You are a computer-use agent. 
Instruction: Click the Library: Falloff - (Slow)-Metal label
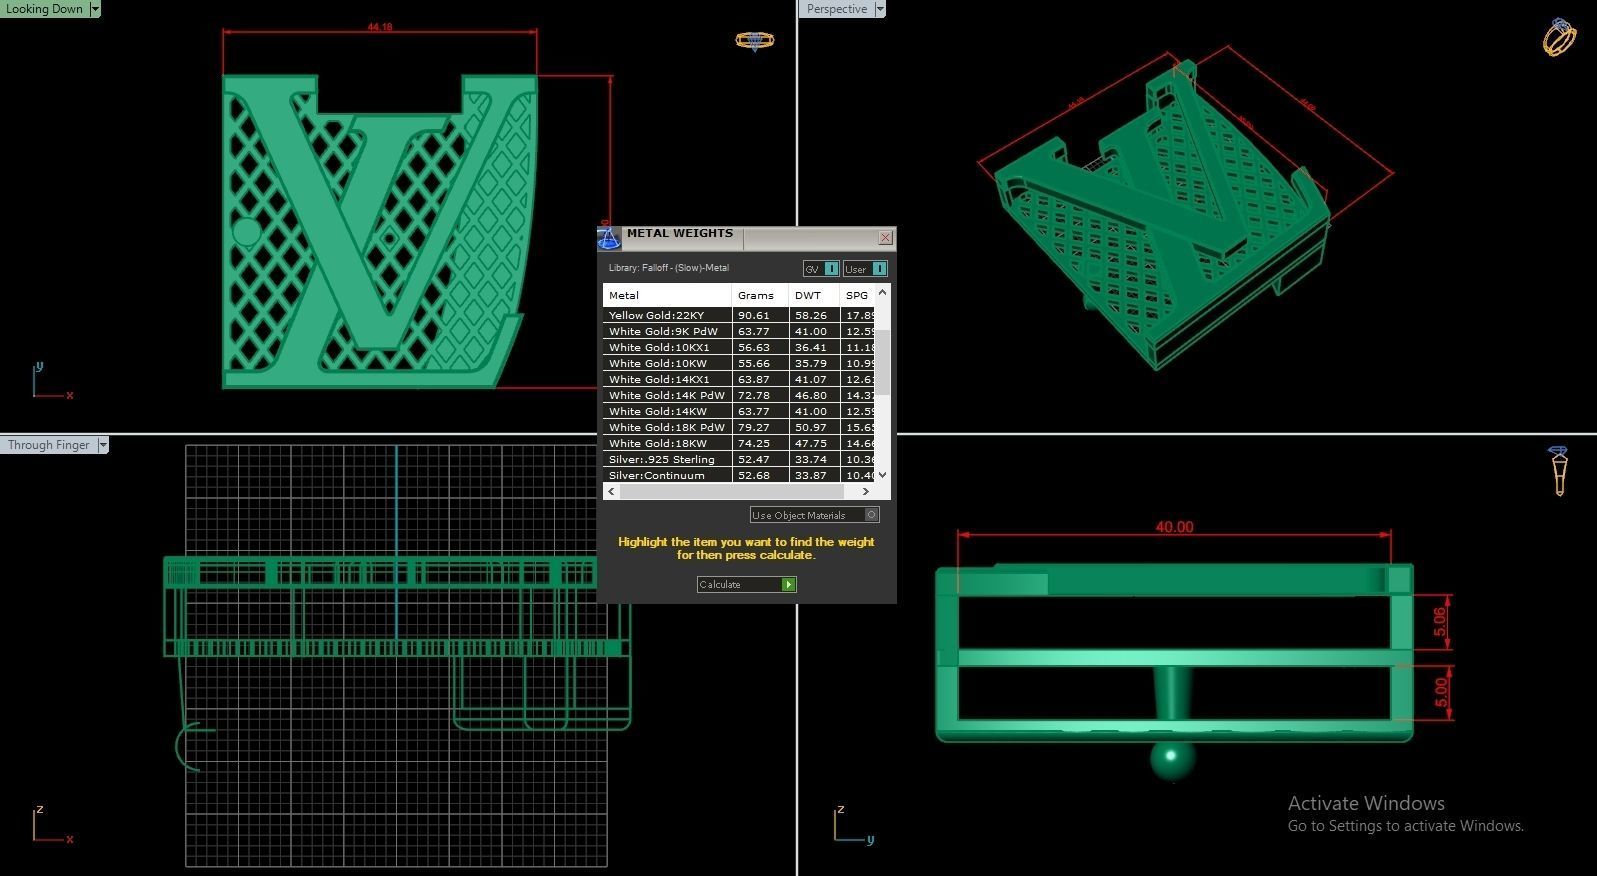pos(669,268)
